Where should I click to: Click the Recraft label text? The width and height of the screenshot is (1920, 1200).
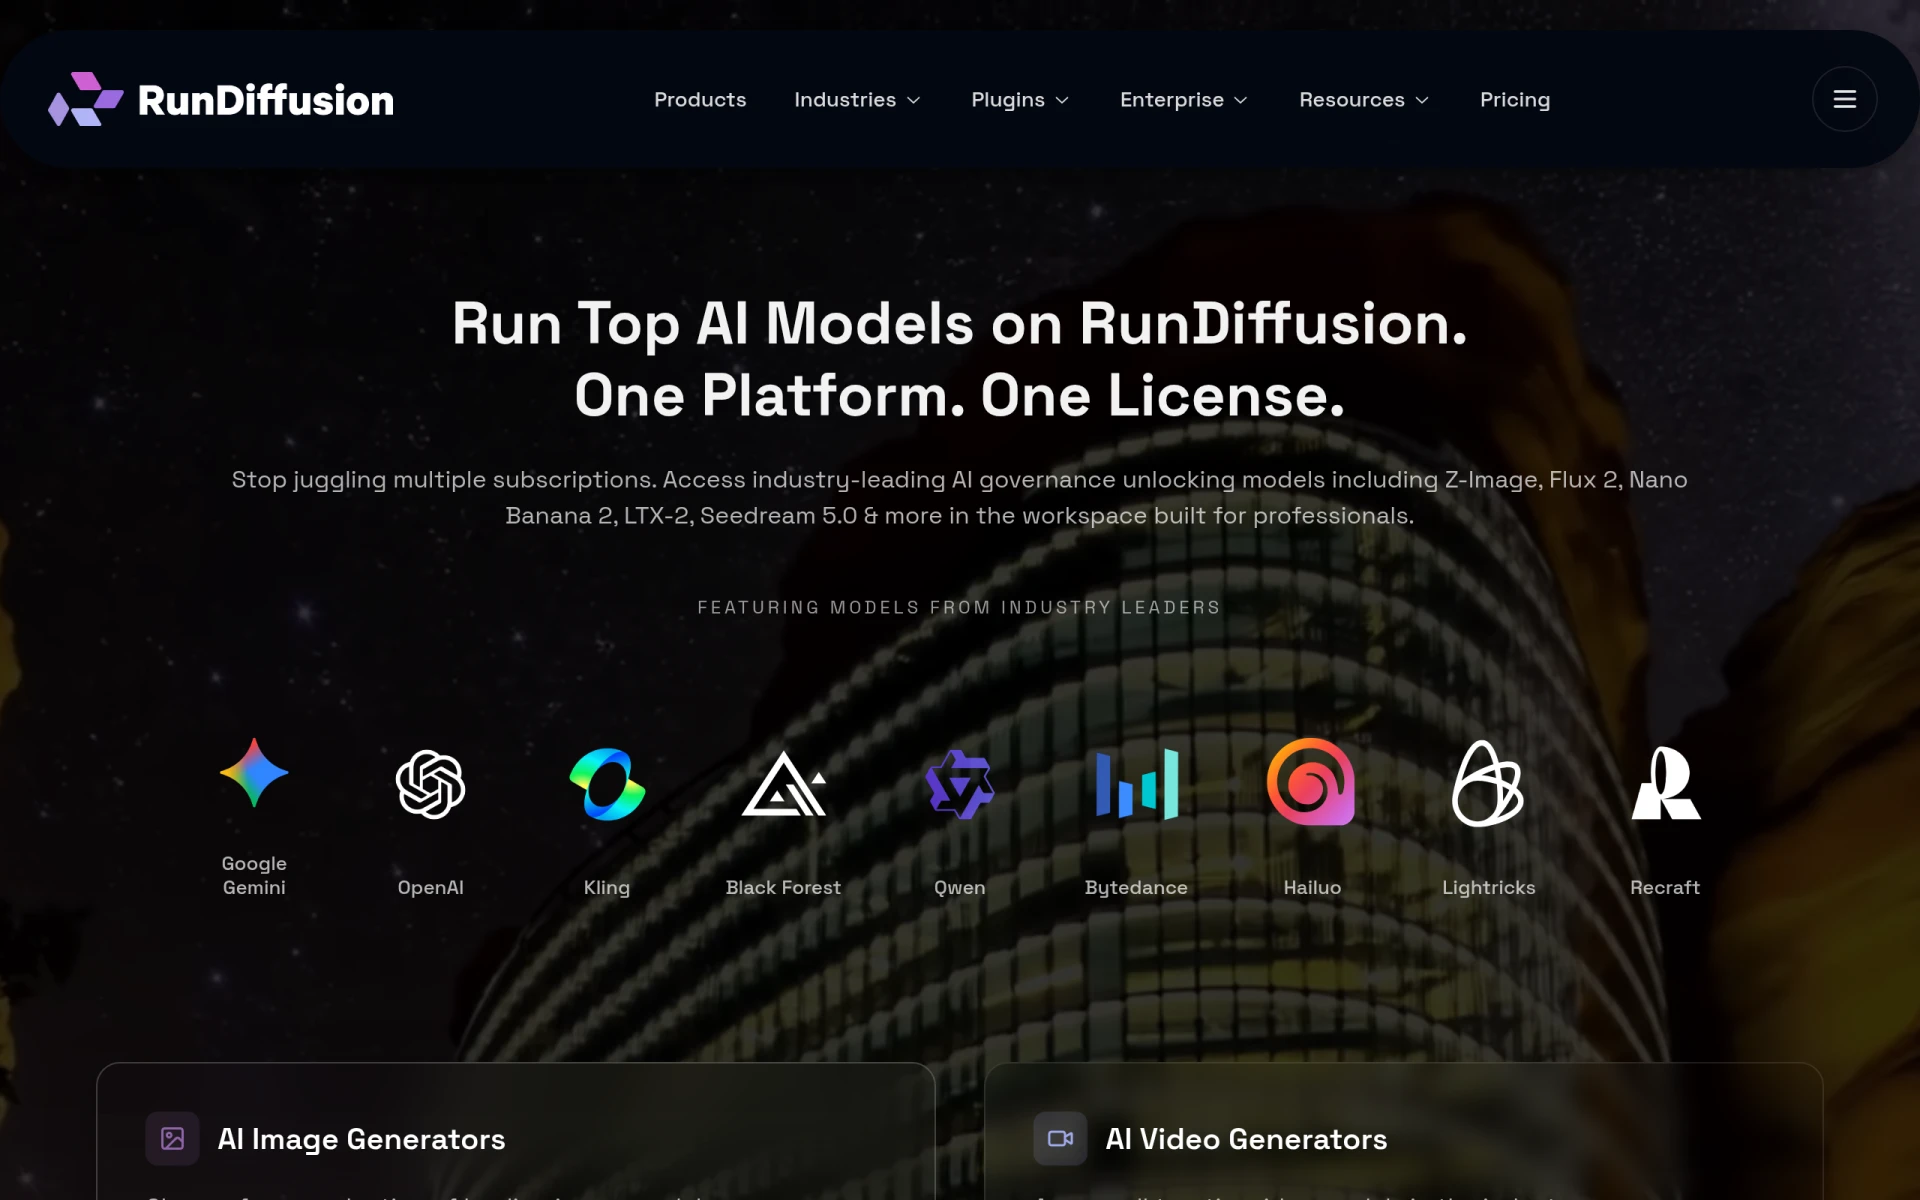pos(1665,887)
